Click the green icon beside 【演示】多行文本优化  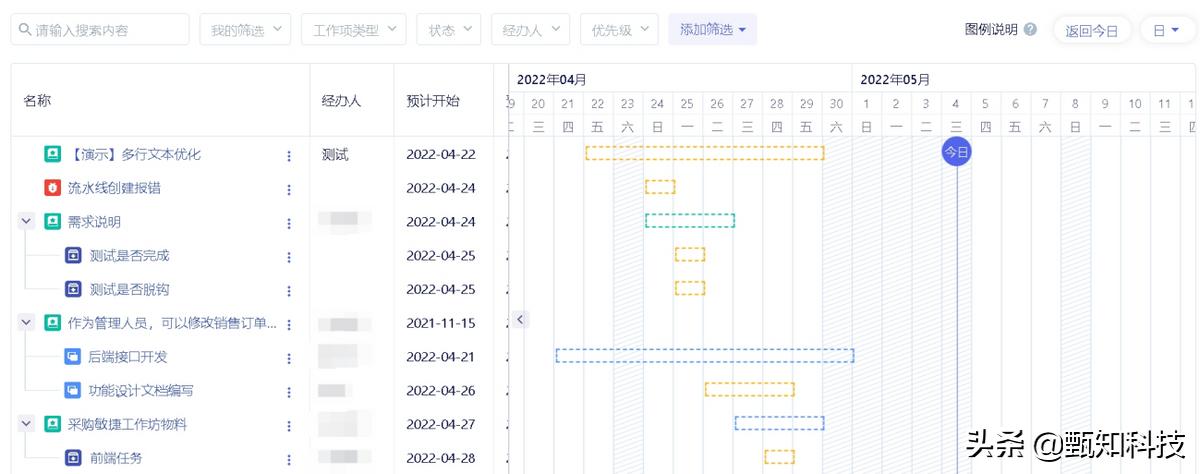[x=52, y=155]
